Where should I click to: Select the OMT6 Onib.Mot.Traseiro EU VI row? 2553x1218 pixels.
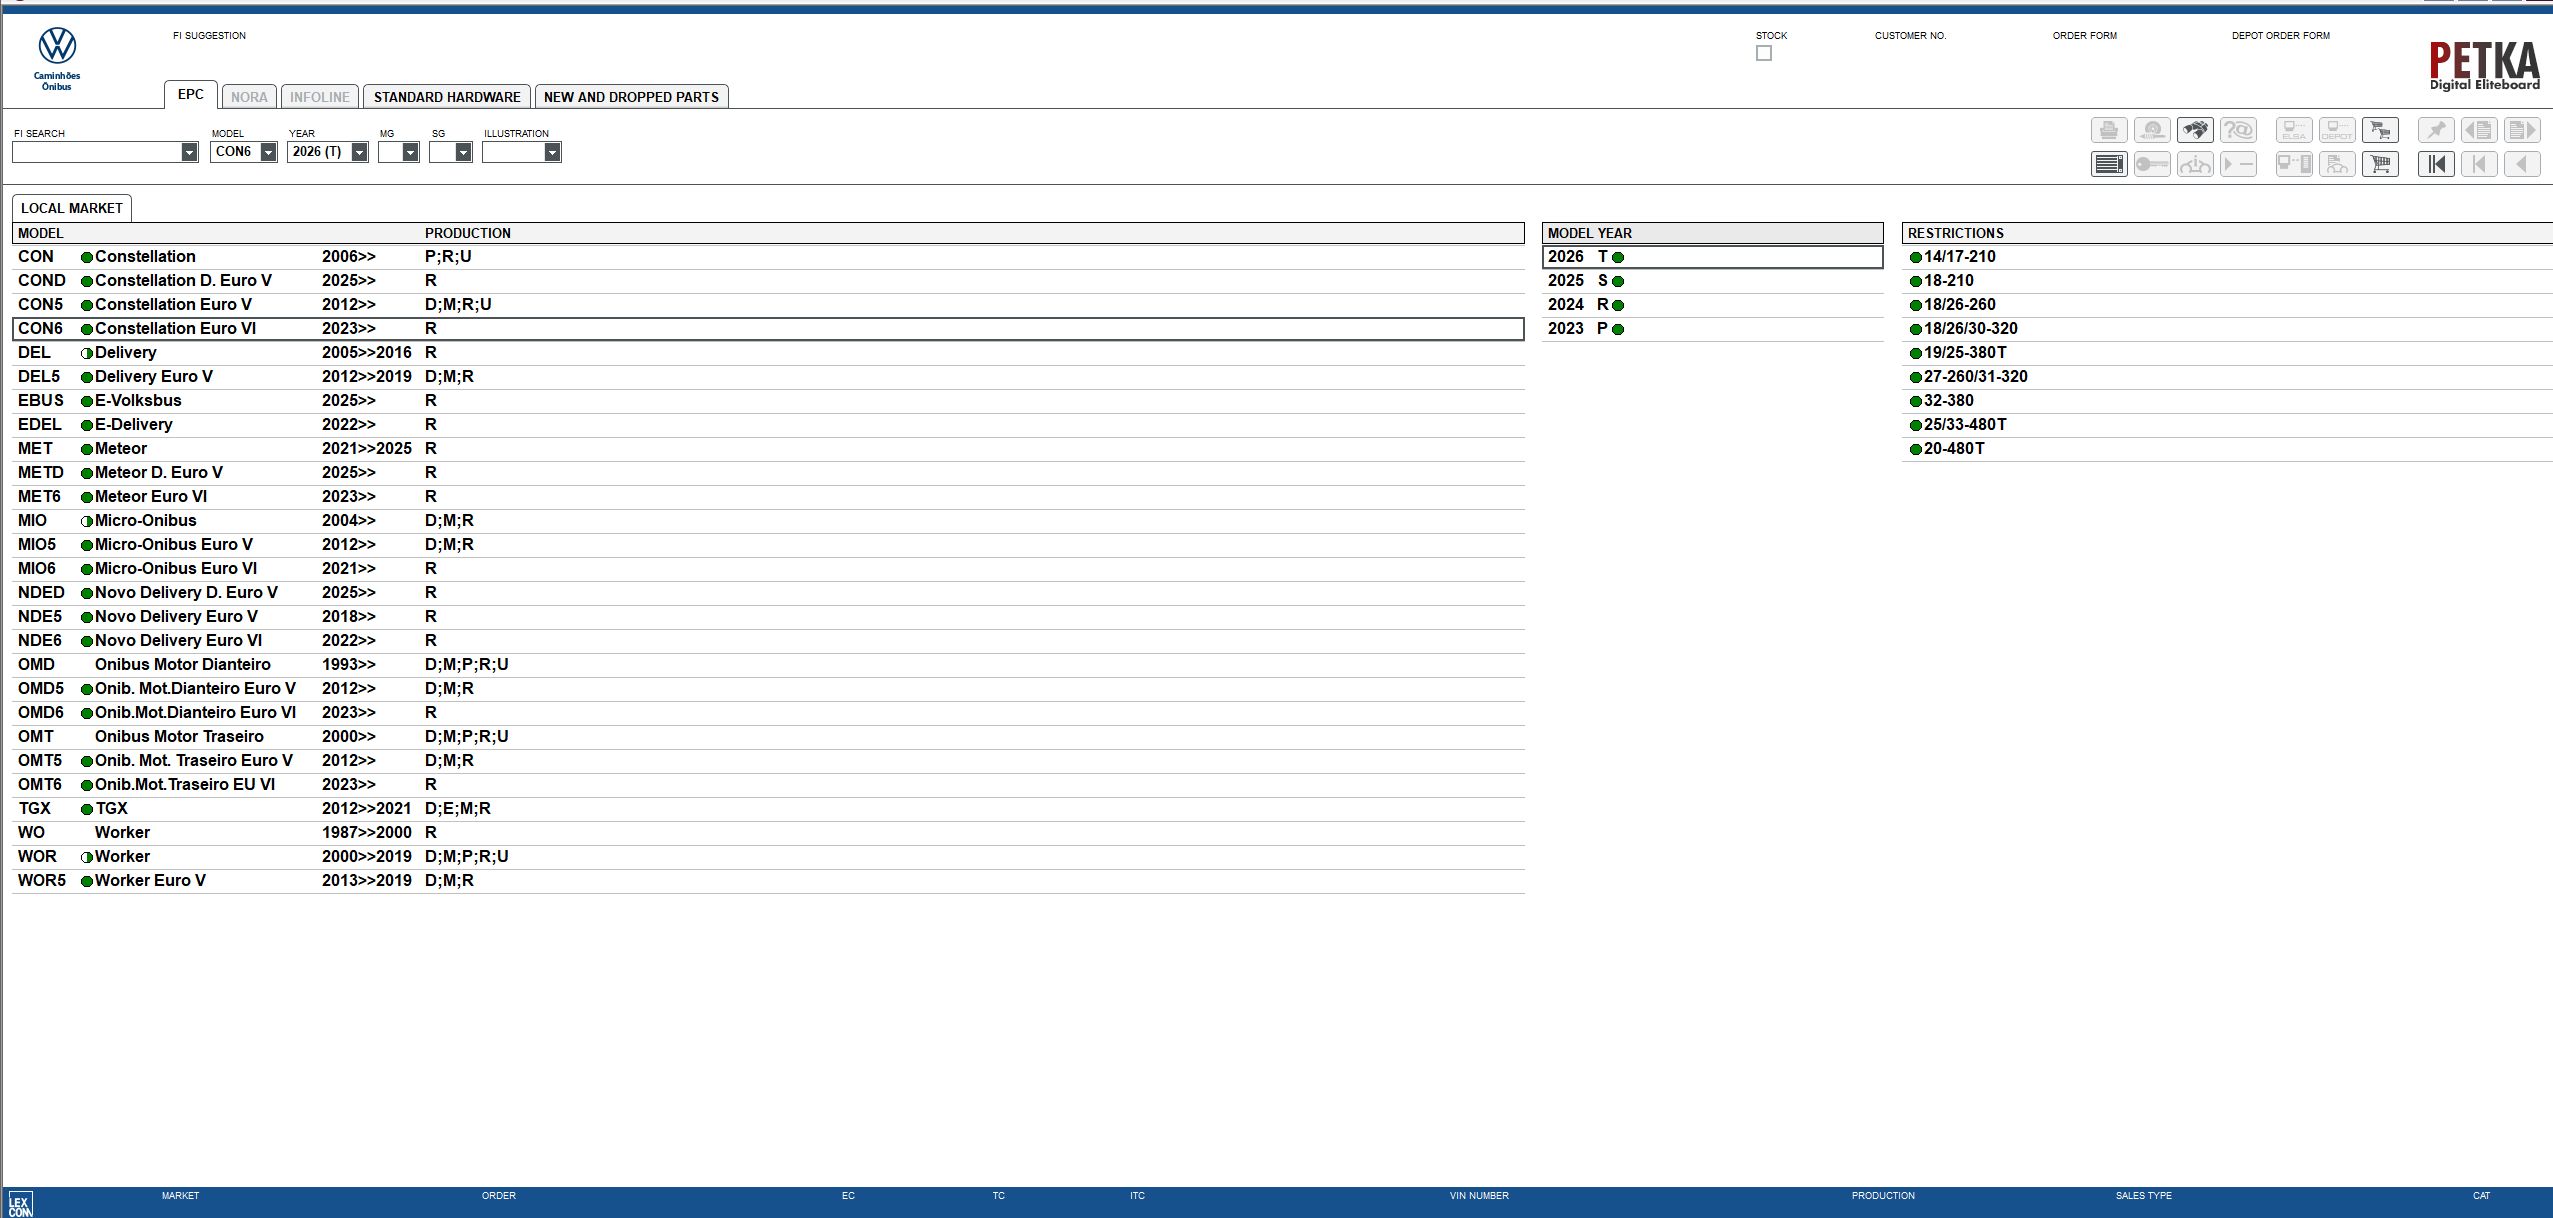click(x=768, y=785)
